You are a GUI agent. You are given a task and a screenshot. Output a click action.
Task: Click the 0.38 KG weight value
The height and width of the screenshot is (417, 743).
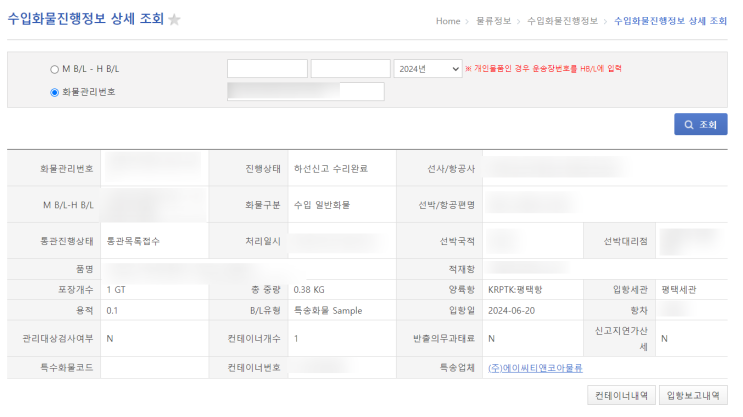tap(309, 290)
